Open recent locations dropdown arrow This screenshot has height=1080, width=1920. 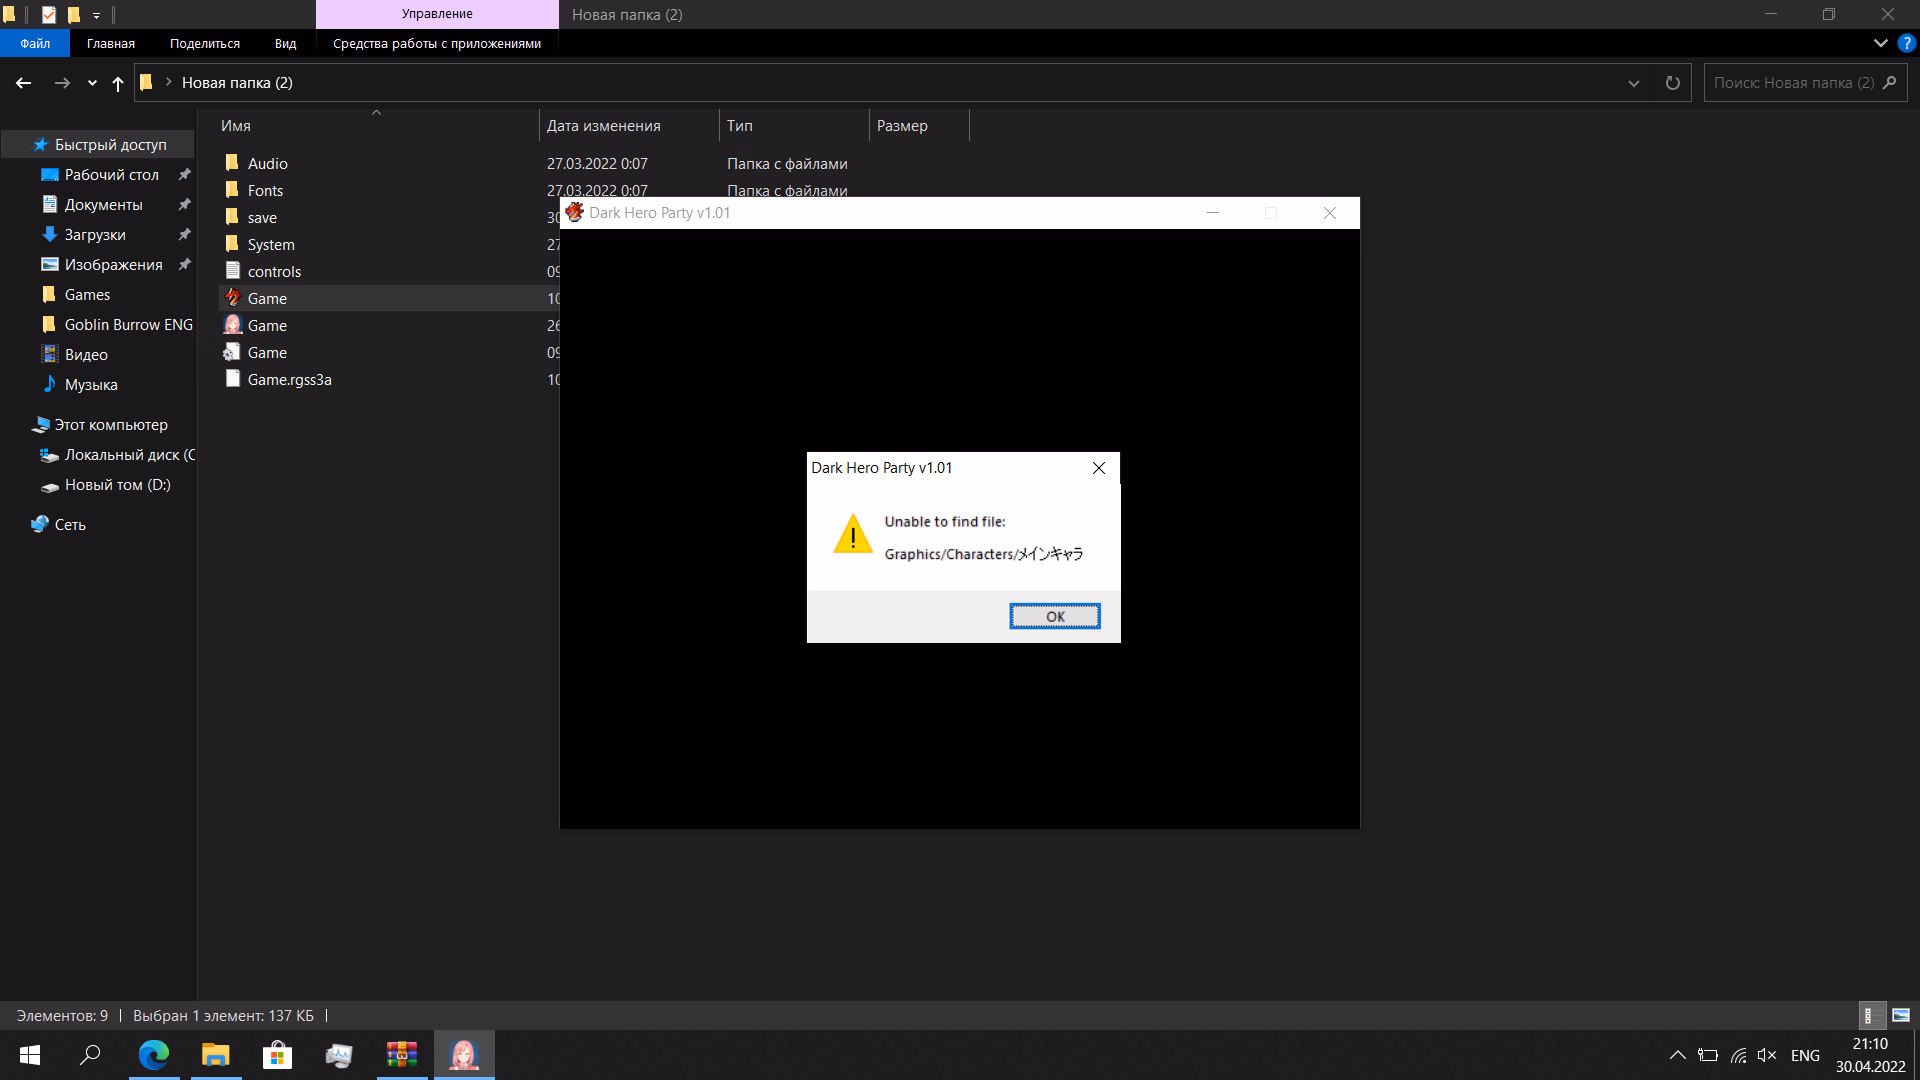click(x=92, y=83)
